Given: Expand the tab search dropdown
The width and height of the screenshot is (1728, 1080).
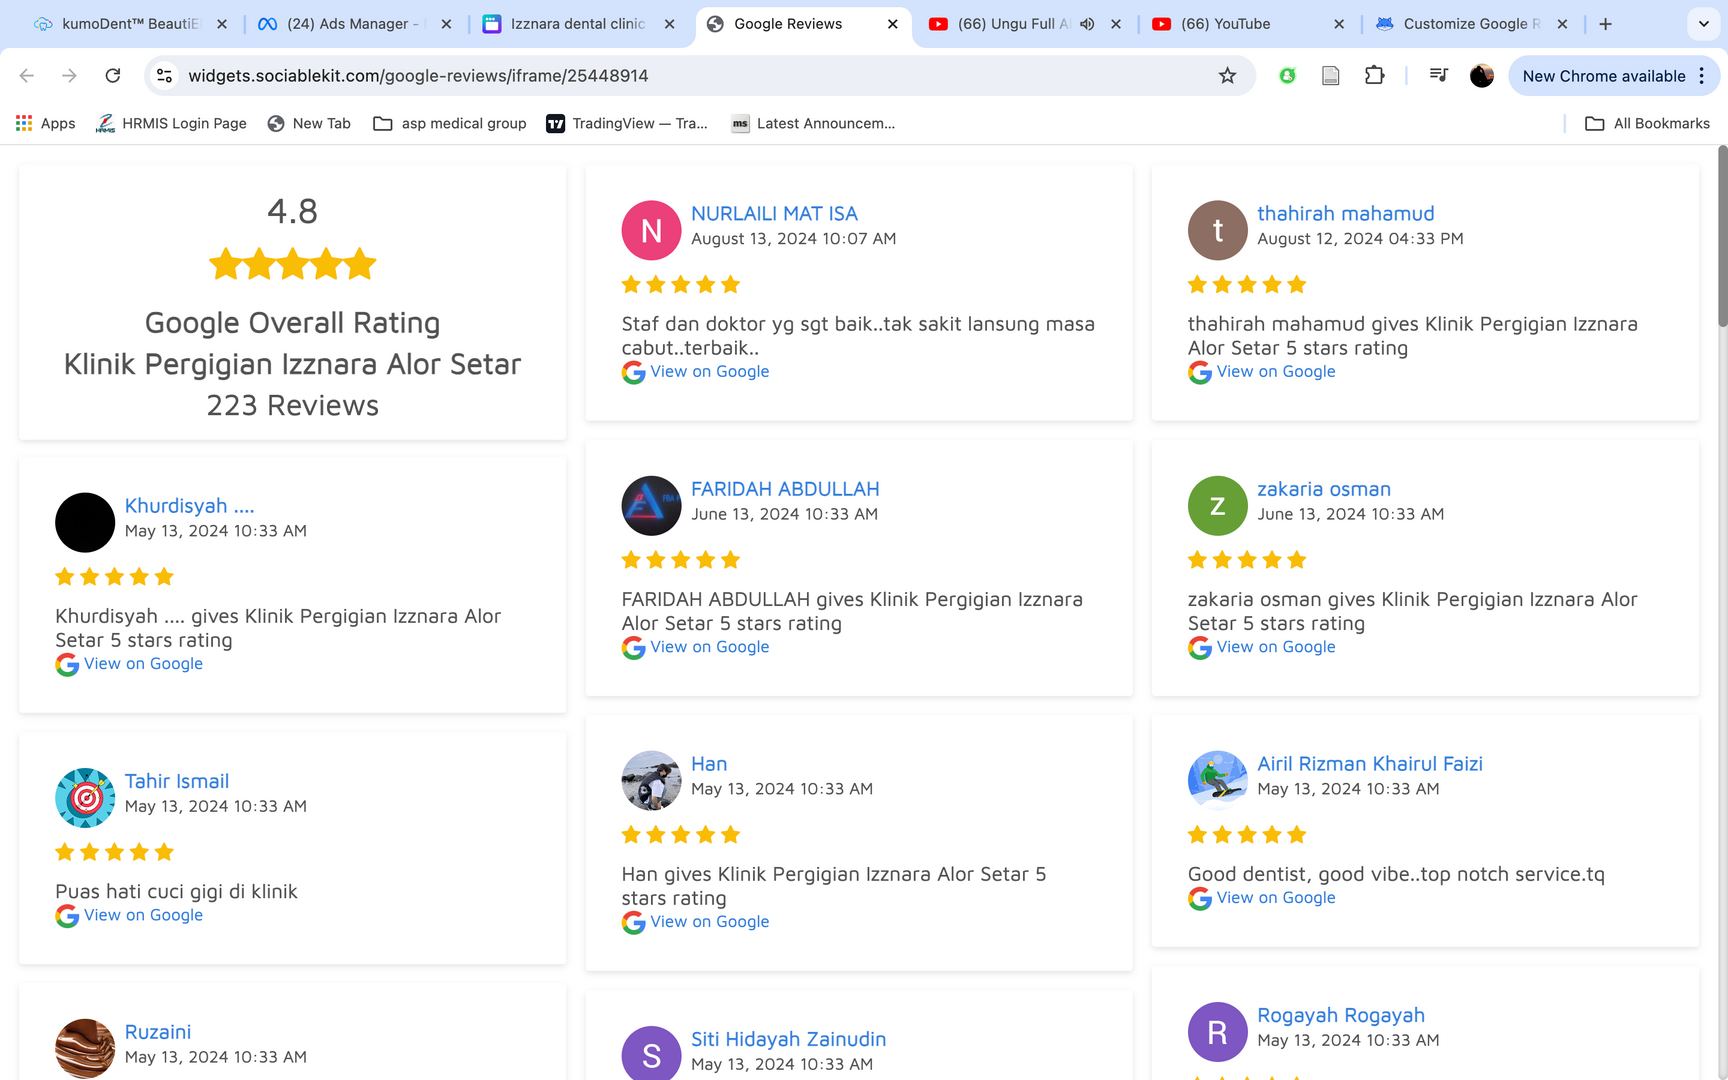Looking at the screenshot, I should 1703,24.
